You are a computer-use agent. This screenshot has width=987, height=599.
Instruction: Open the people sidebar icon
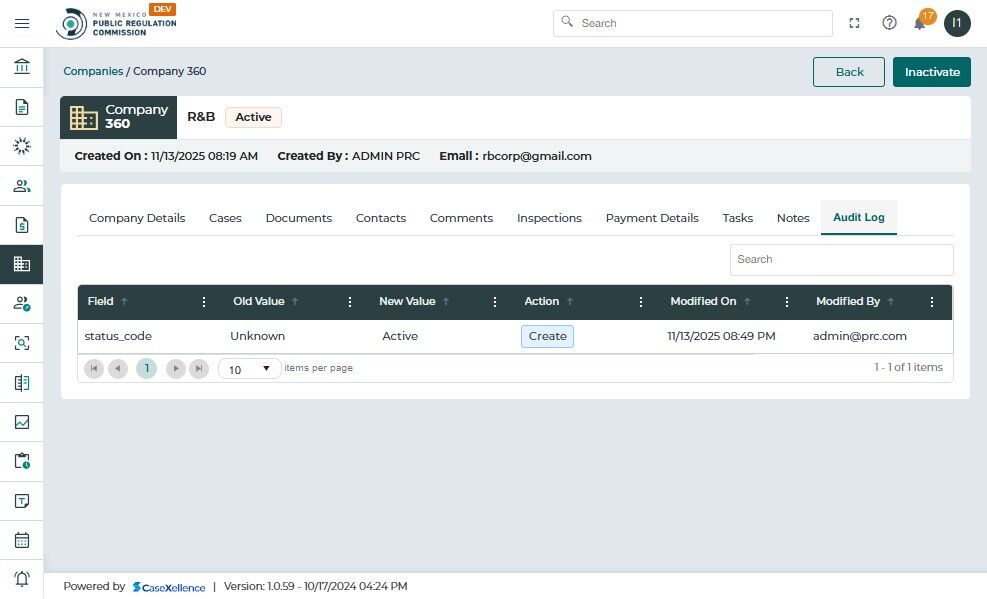[22, 186]
